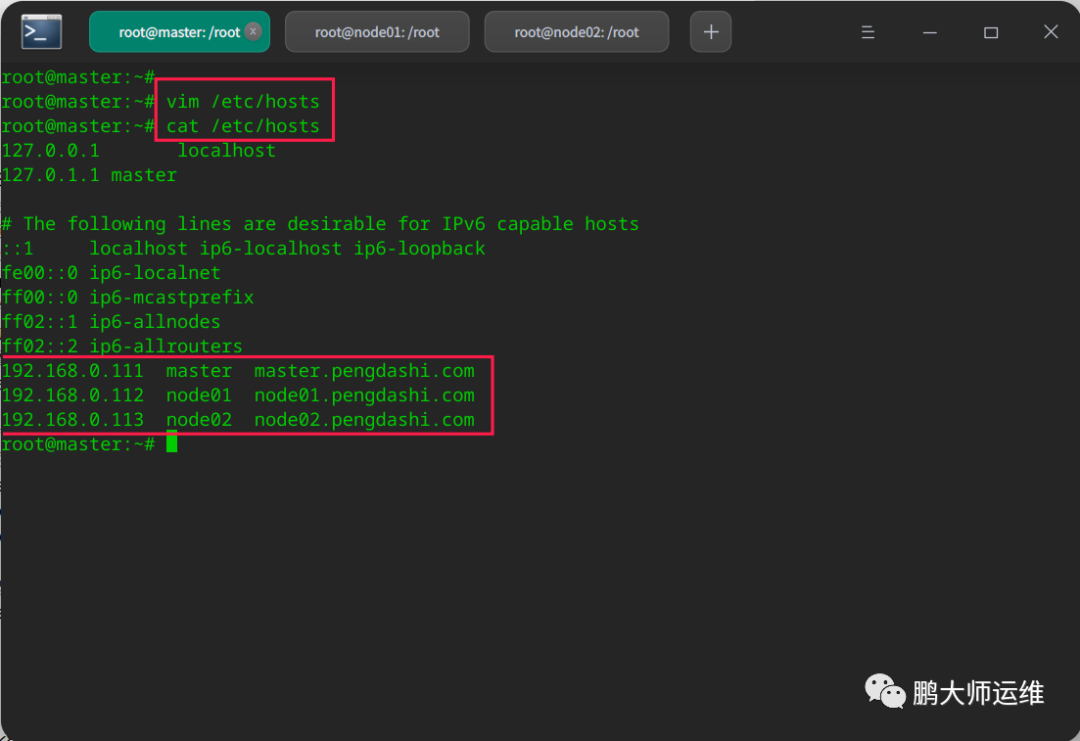The image size is (1080, 741).
Task: Close the terminal window
Action: pyautogui.click(x=1050, y=32)
